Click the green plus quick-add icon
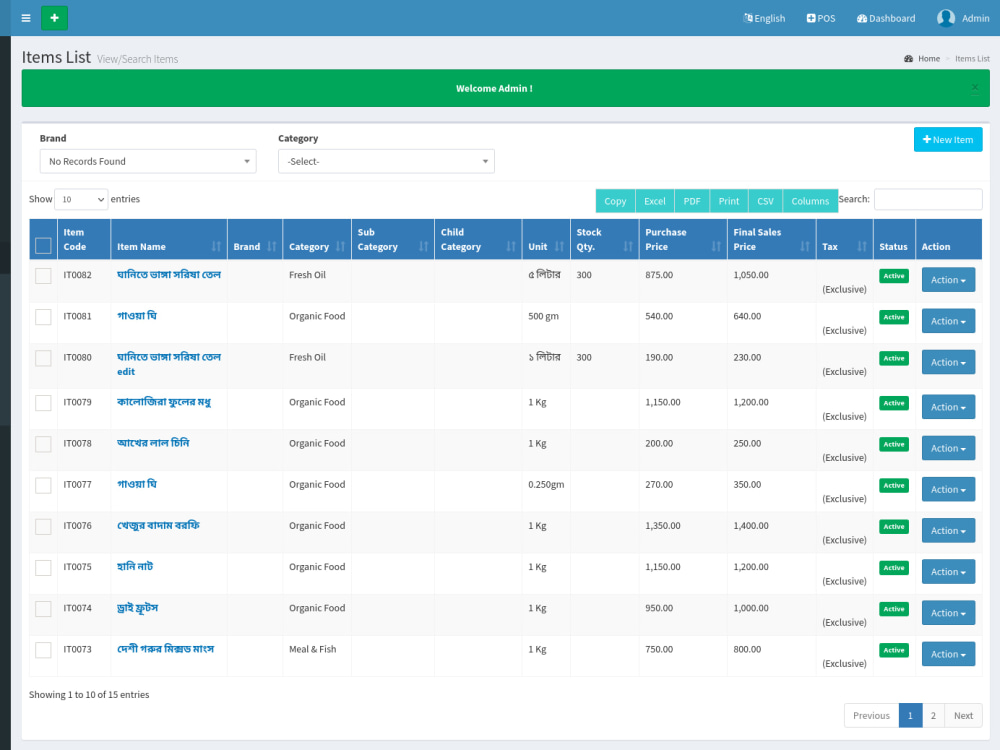Image resolution: width=1000 pixels, height=750 pixels. click(54, 18)
